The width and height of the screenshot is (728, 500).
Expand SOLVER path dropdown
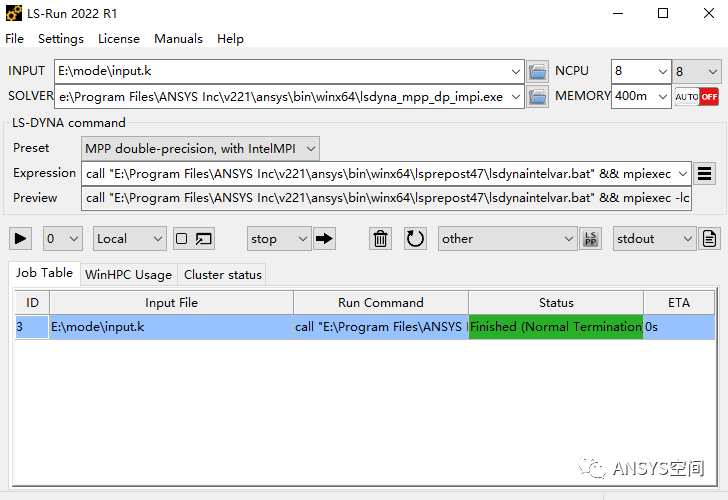click(515, 97)
